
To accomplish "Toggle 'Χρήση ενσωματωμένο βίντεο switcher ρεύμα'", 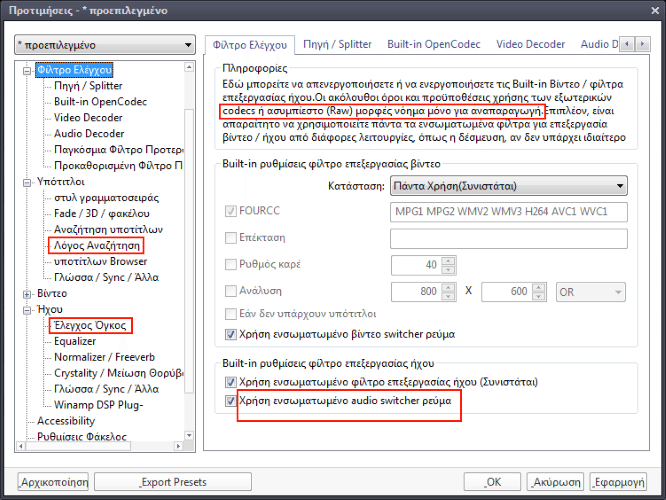I will pyautogui.click(x=231, y=335).
